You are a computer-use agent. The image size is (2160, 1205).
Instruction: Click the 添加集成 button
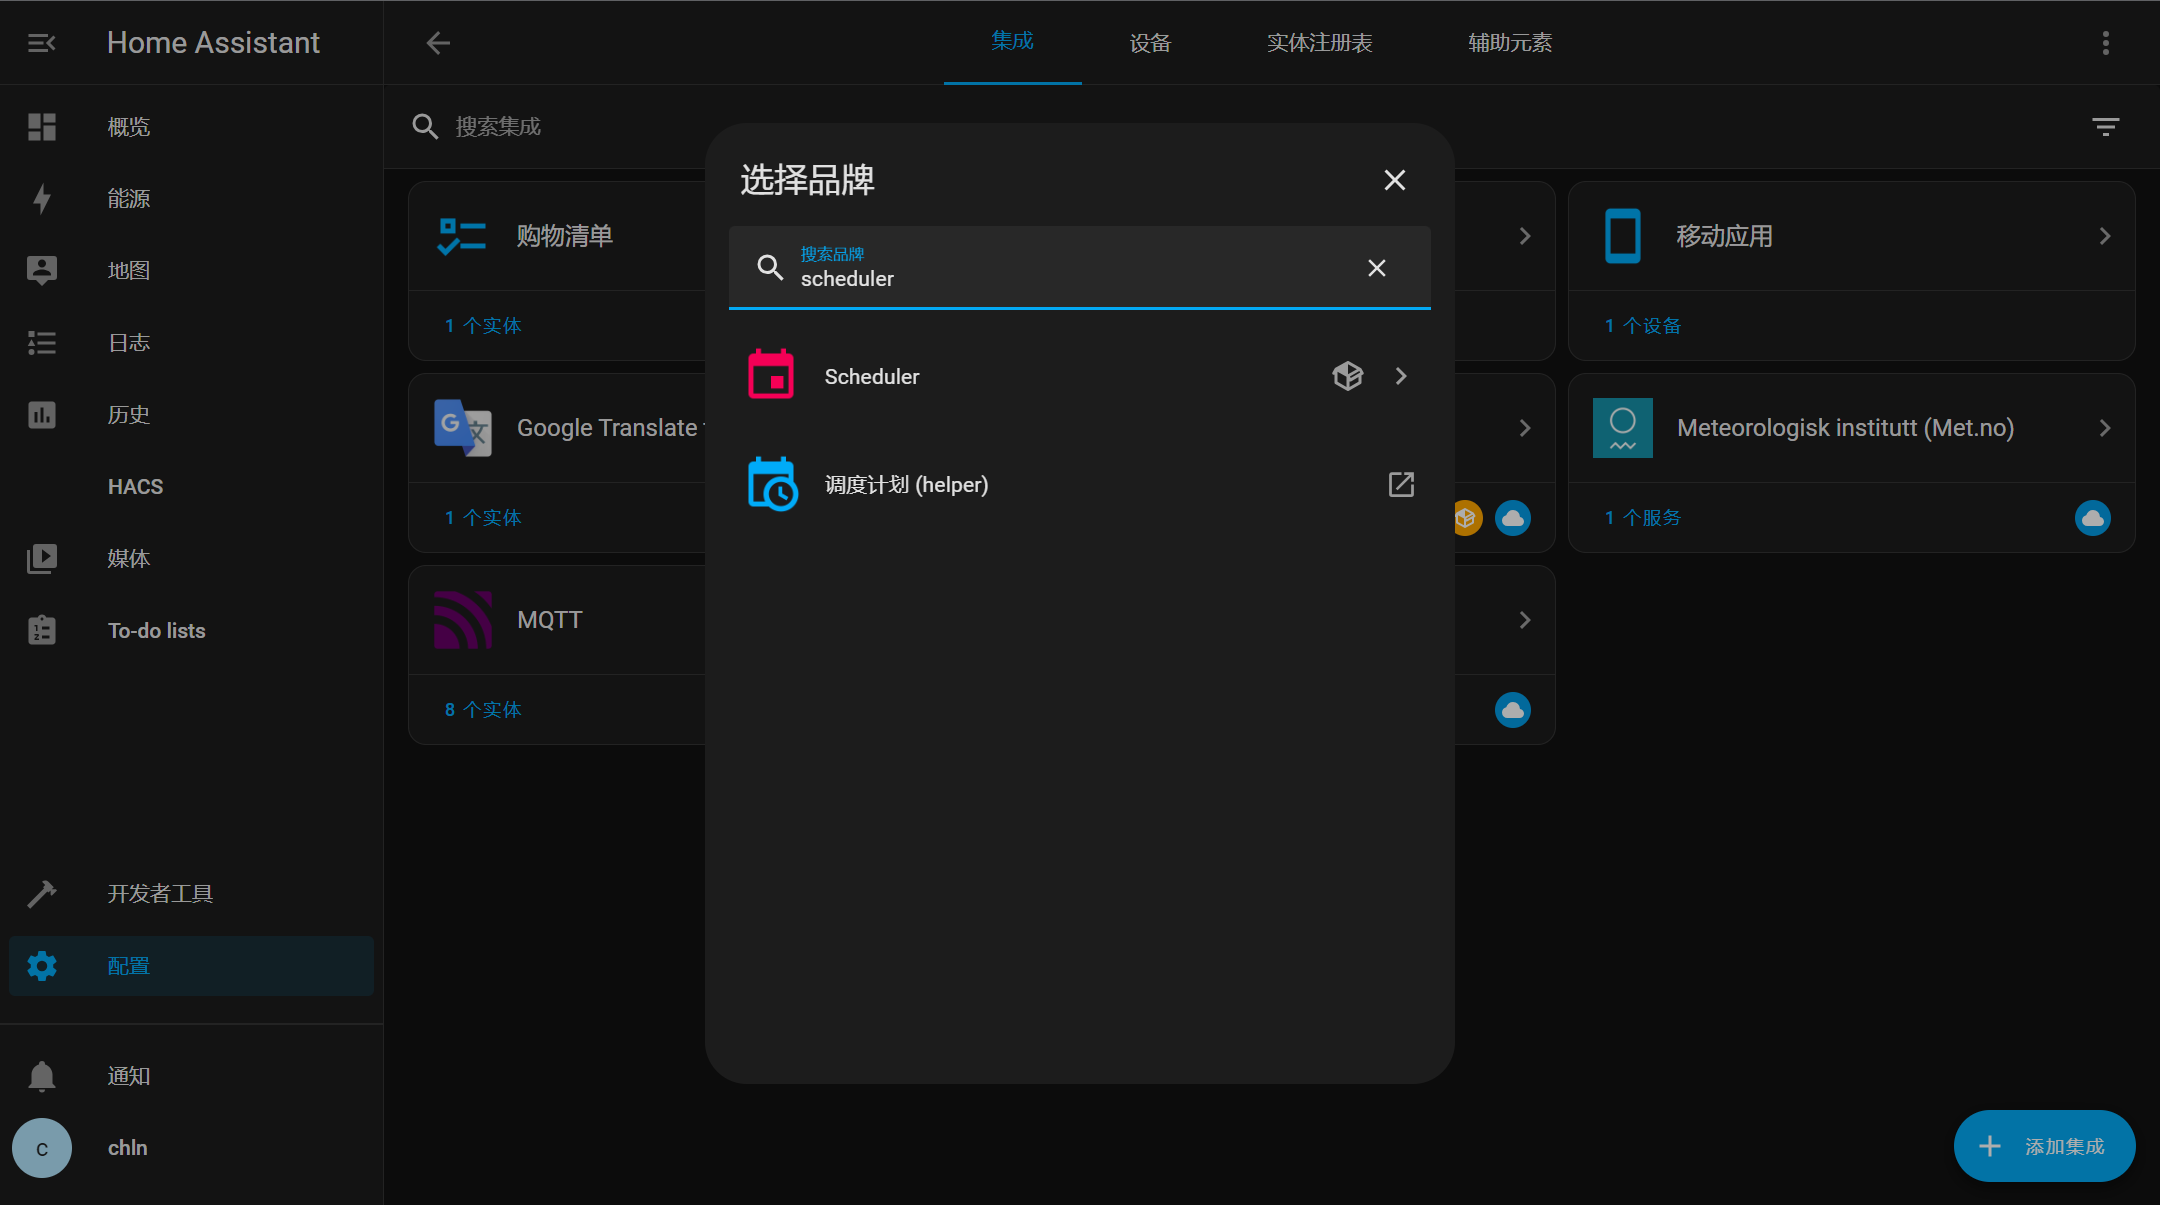click(2044, 1146)
